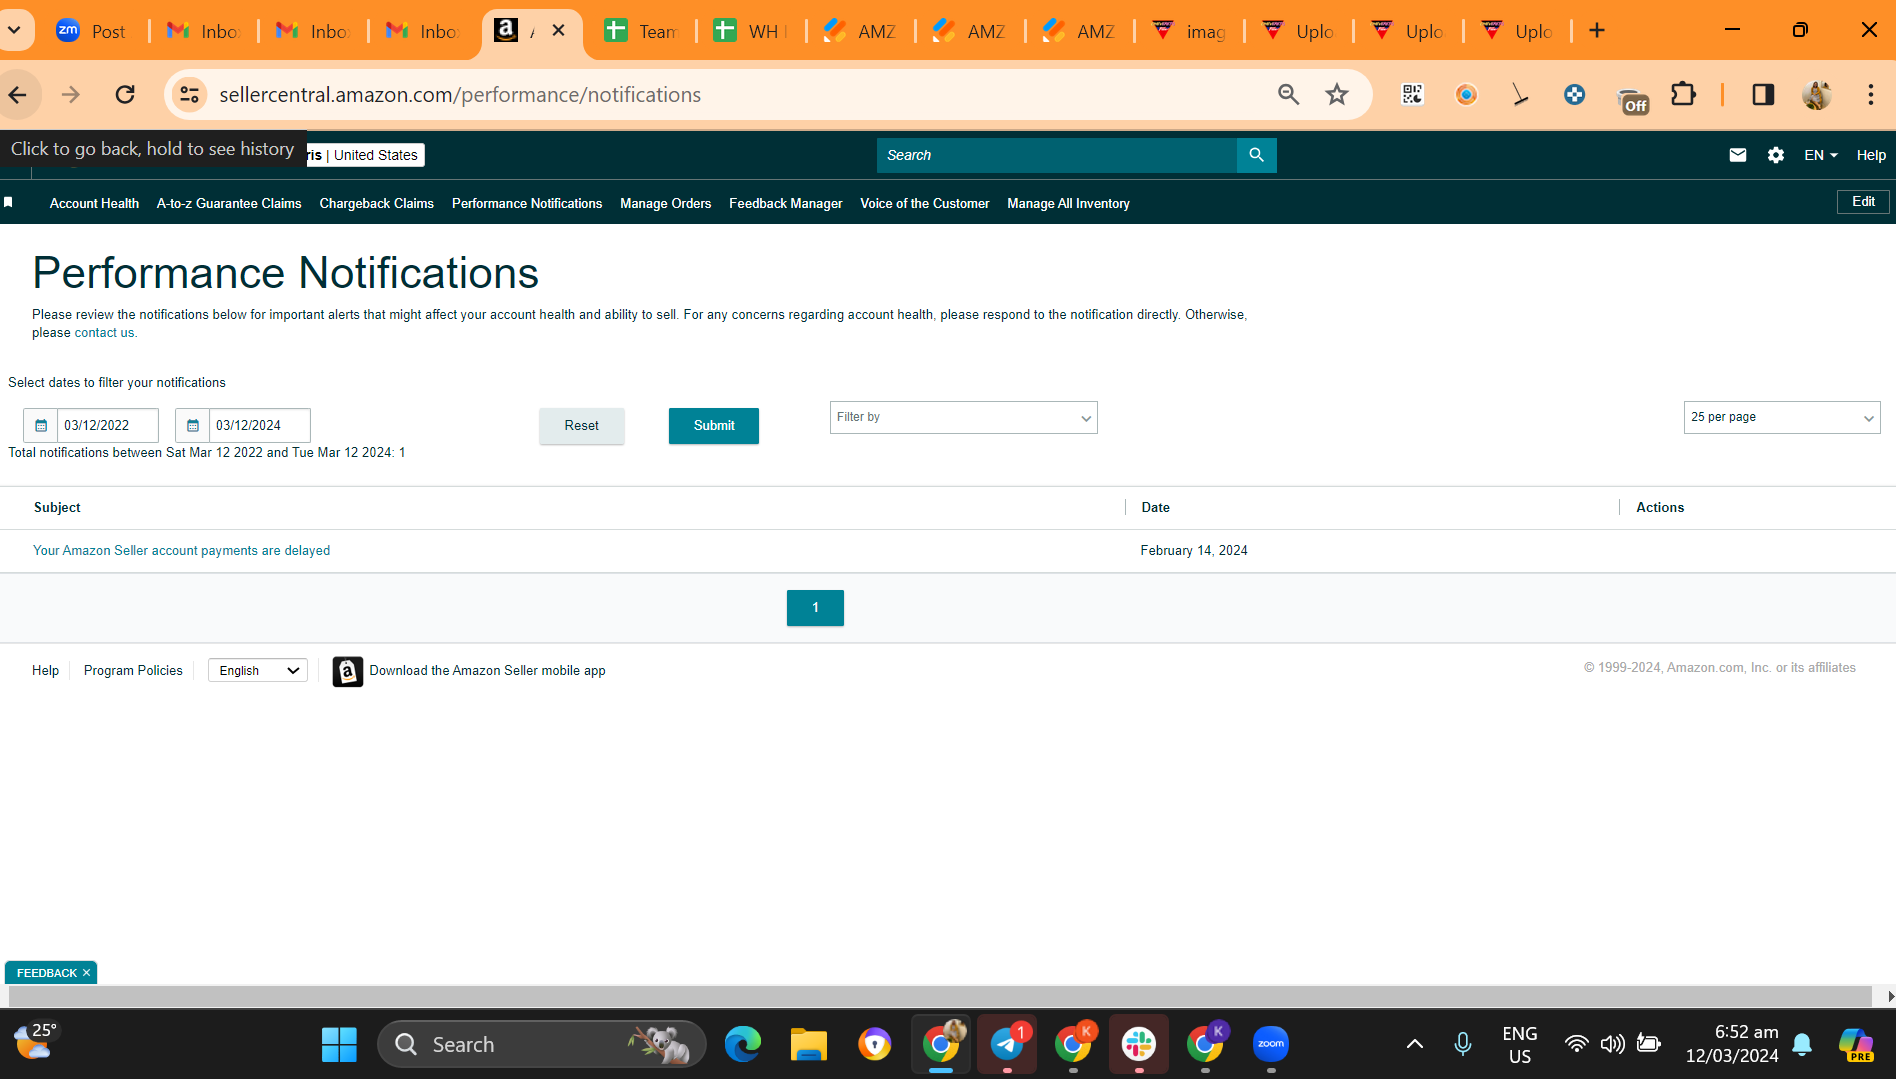Open the 25 per page dropdown
This screenshot has height=1079, width=1896.
point(1781,418)
